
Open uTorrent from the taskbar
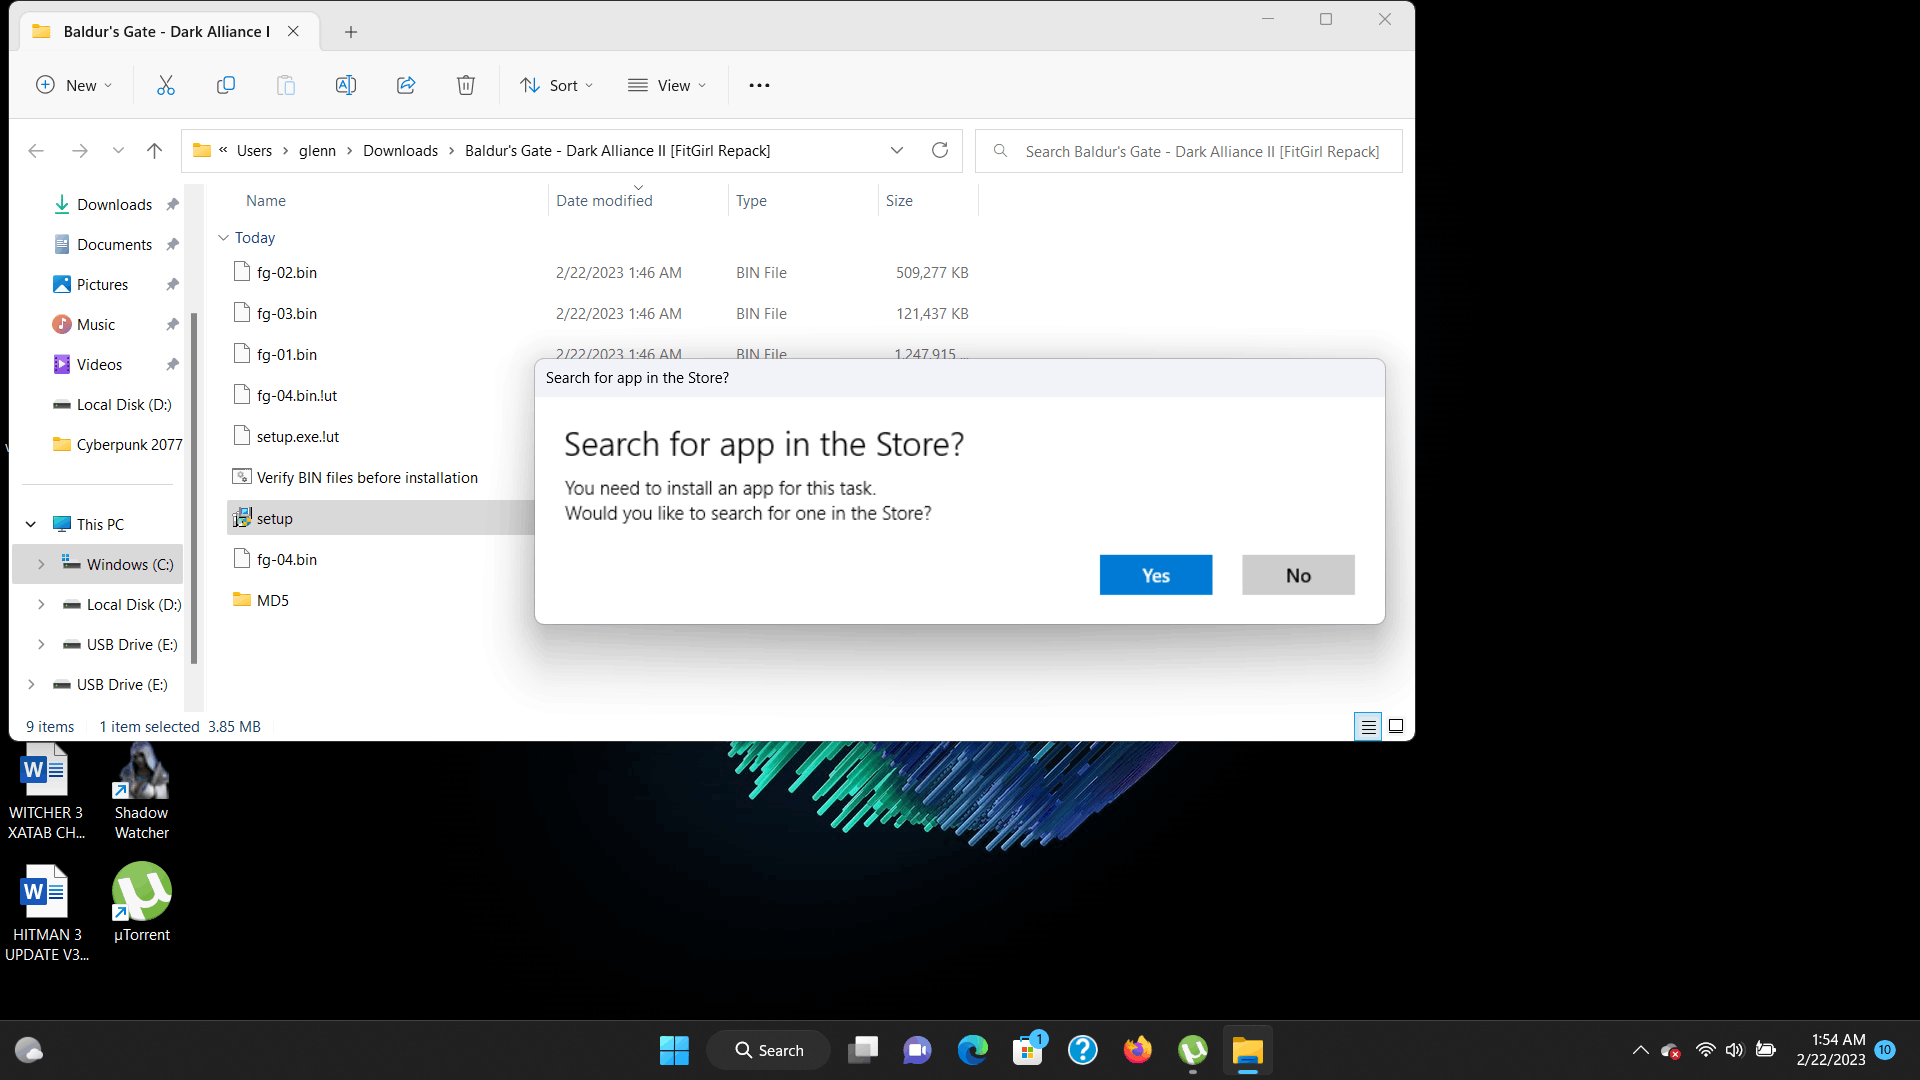click(1193, 1050)
